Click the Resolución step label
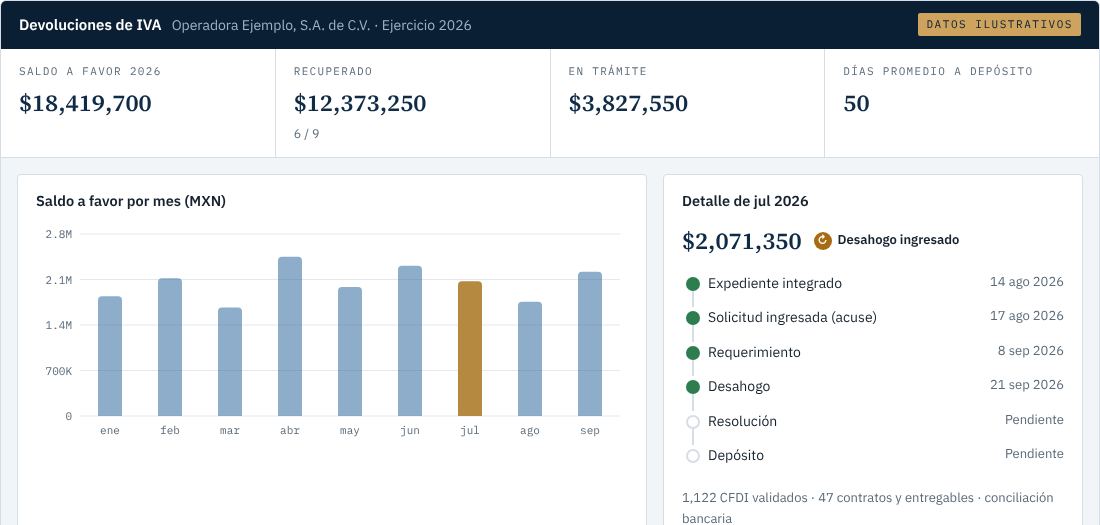This screenshot has width=1100, height=525. 742,421
